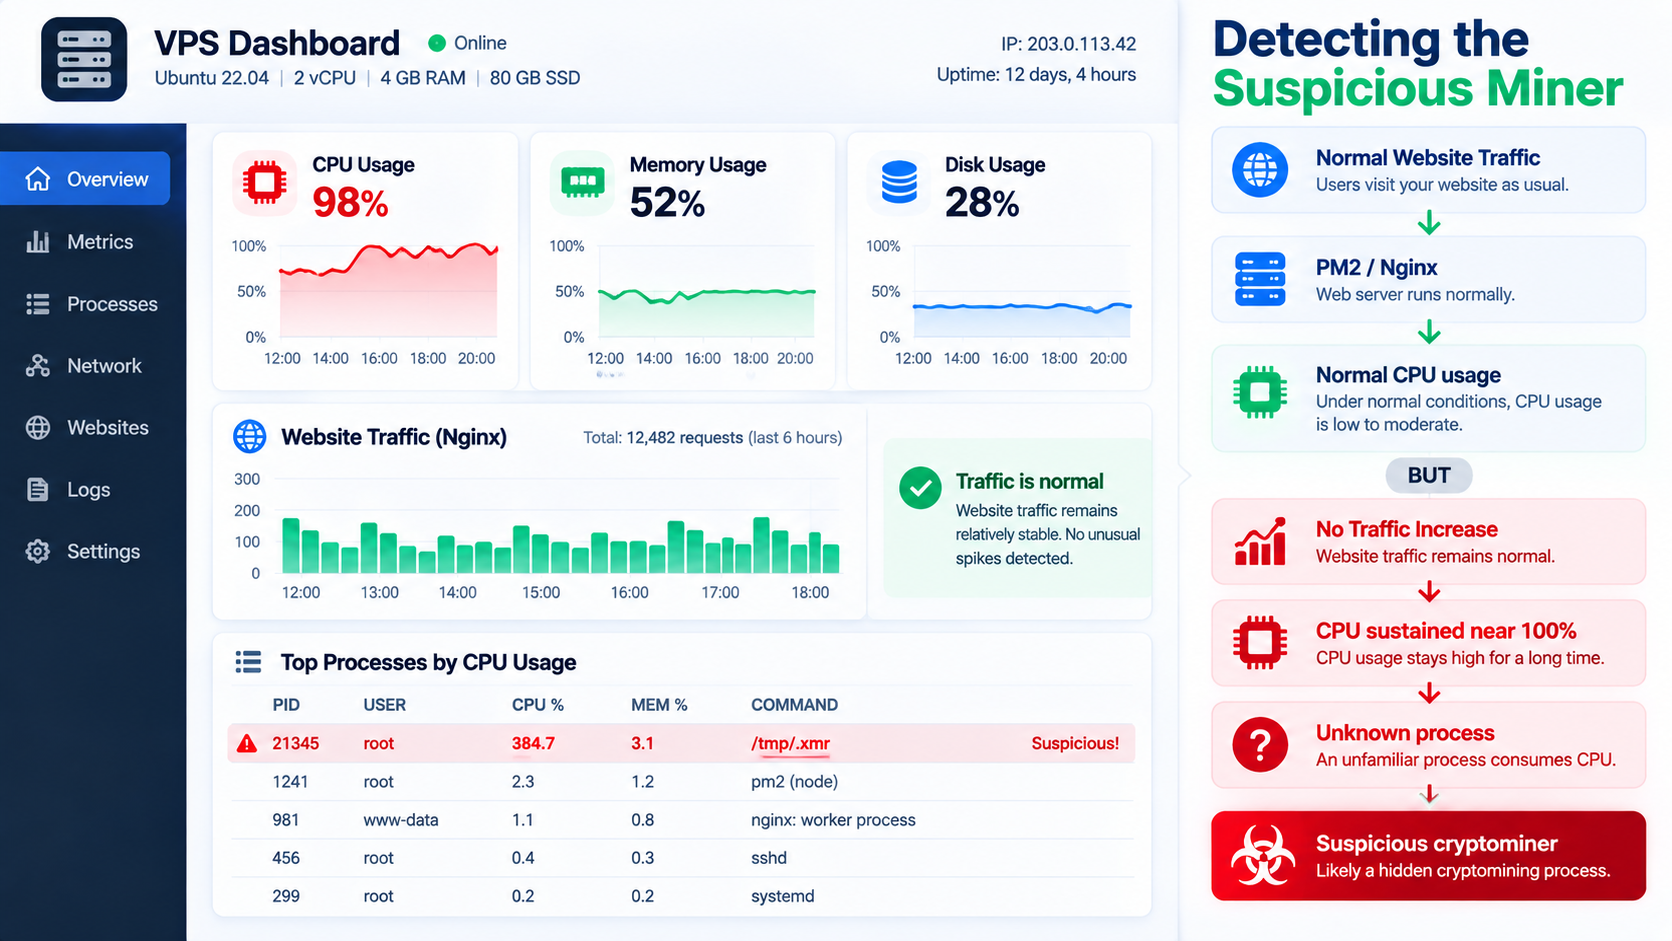Click the Websites globe icon in sidebar

click(38, 428)
